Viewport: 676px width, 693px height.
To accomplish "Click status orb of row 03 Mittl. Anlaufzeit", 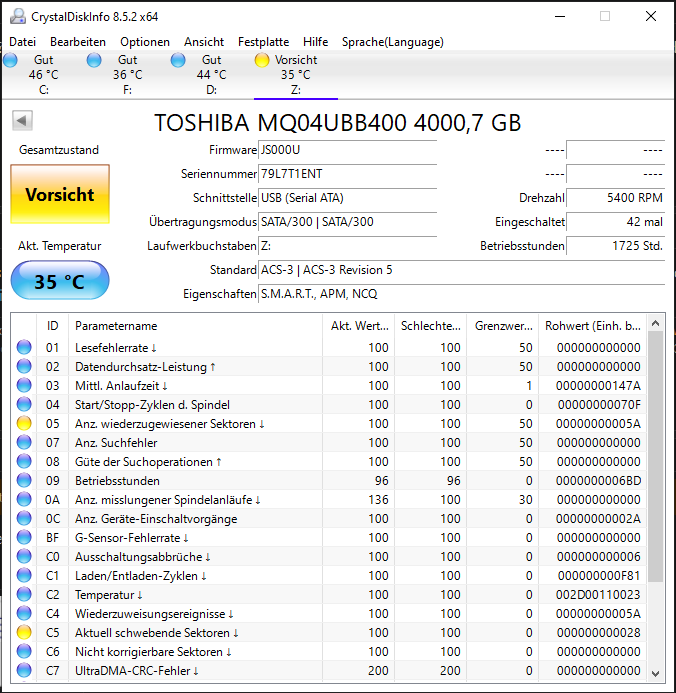I will point(24,385).
